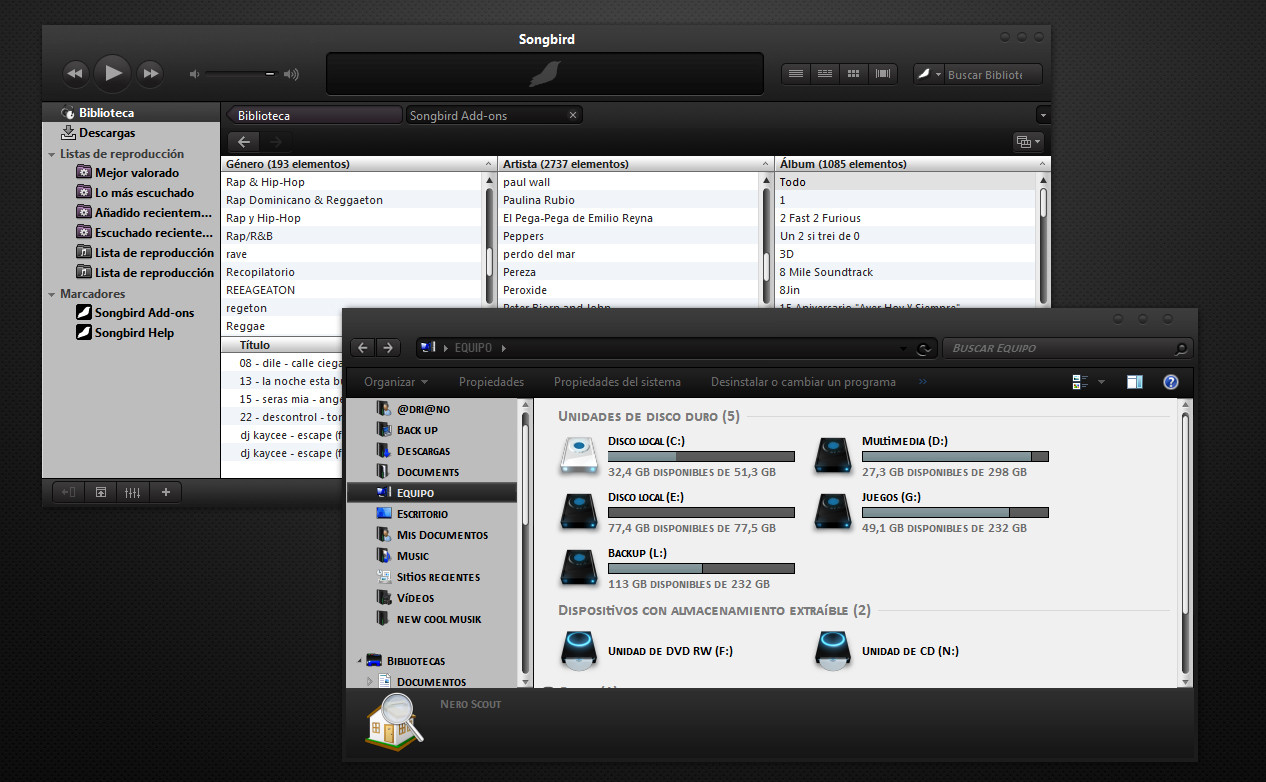This screenshot has height=782, width=1266.
Task: Click the Álbum column header
Action: 913,164
